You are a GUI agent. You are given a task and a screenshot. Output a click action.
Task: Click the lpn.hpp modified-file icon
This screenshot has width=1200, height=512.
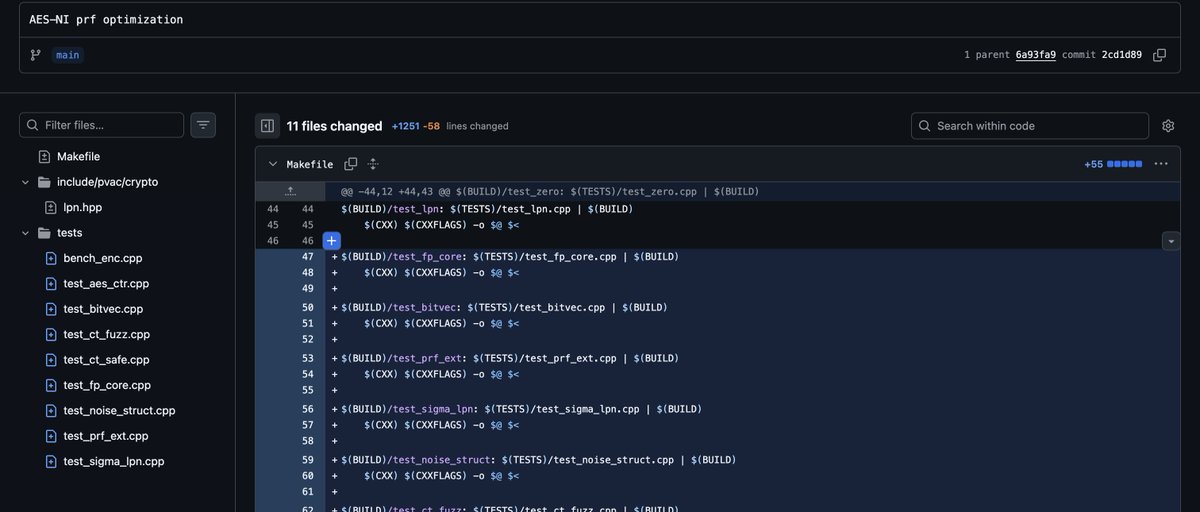point(51,208)
